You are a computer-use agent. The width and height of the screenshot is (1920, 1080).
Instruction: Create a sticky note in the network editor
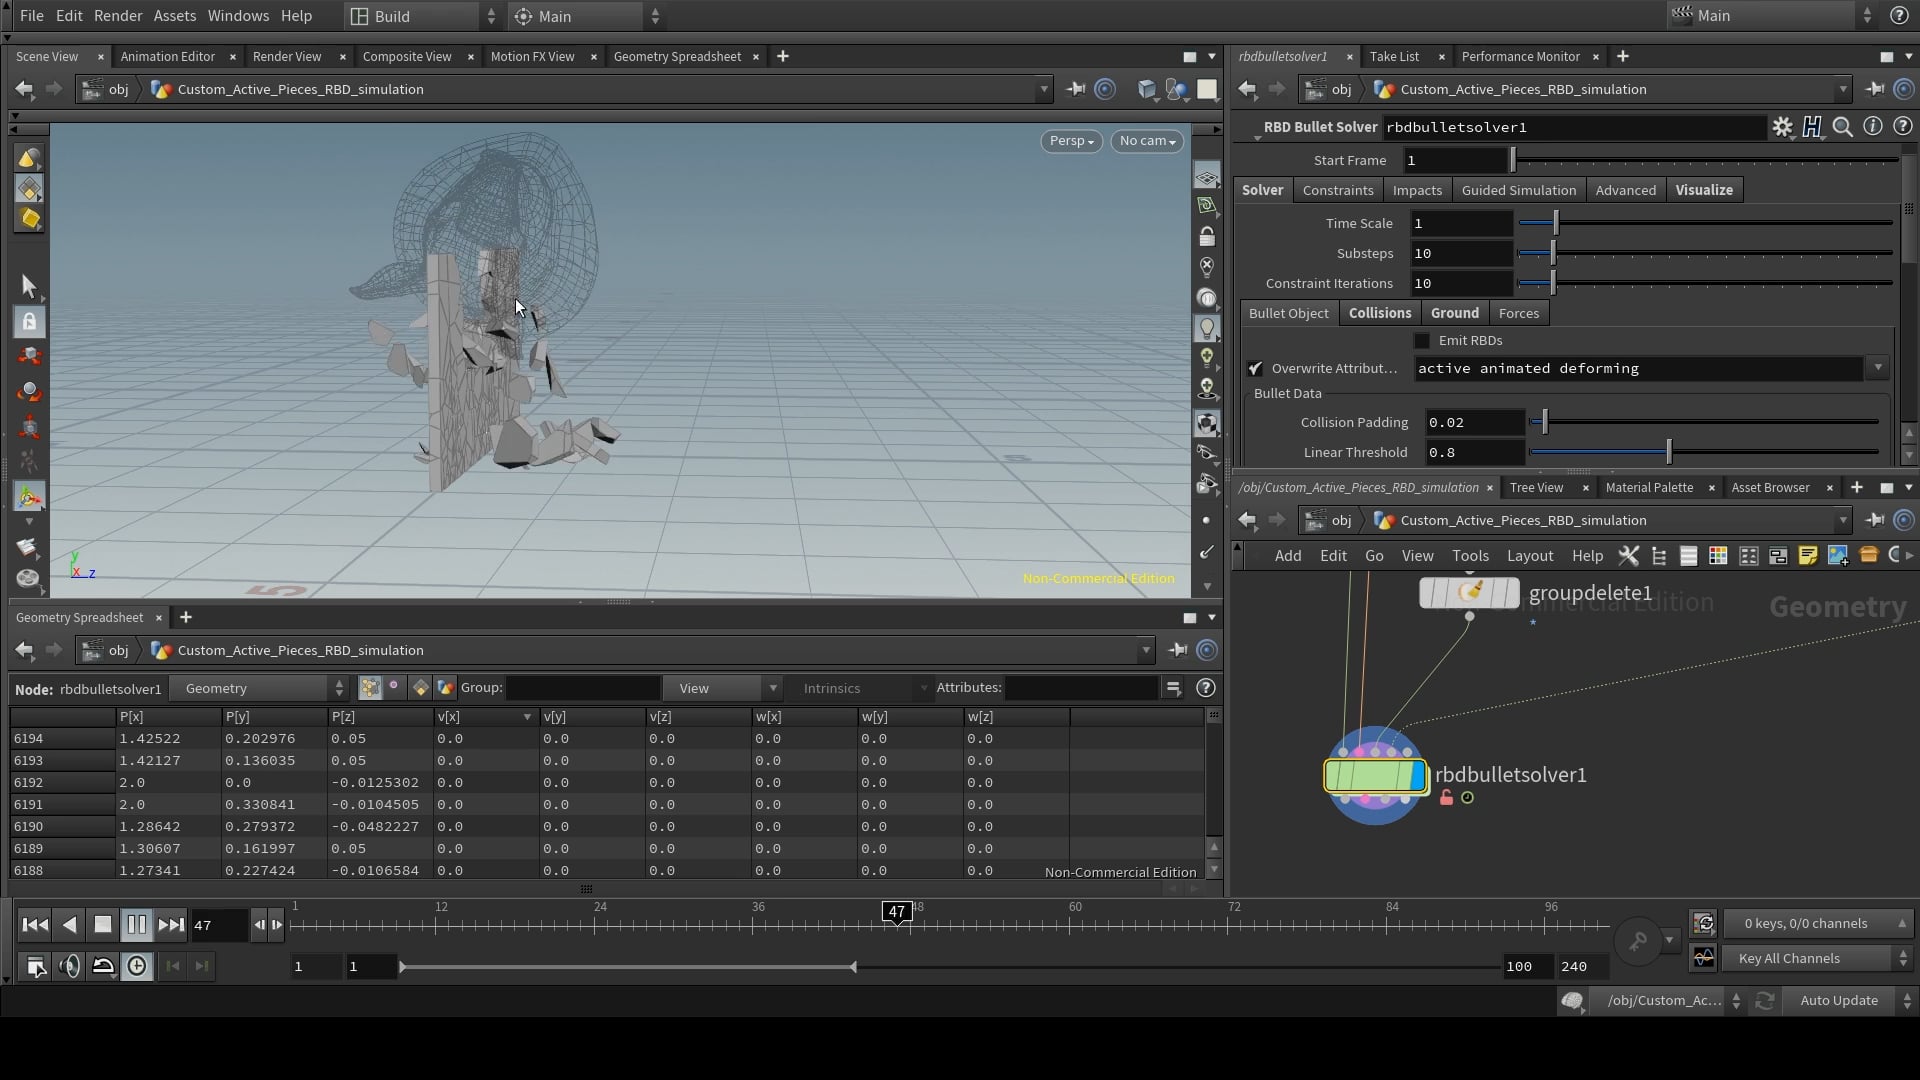point(1808,556)
